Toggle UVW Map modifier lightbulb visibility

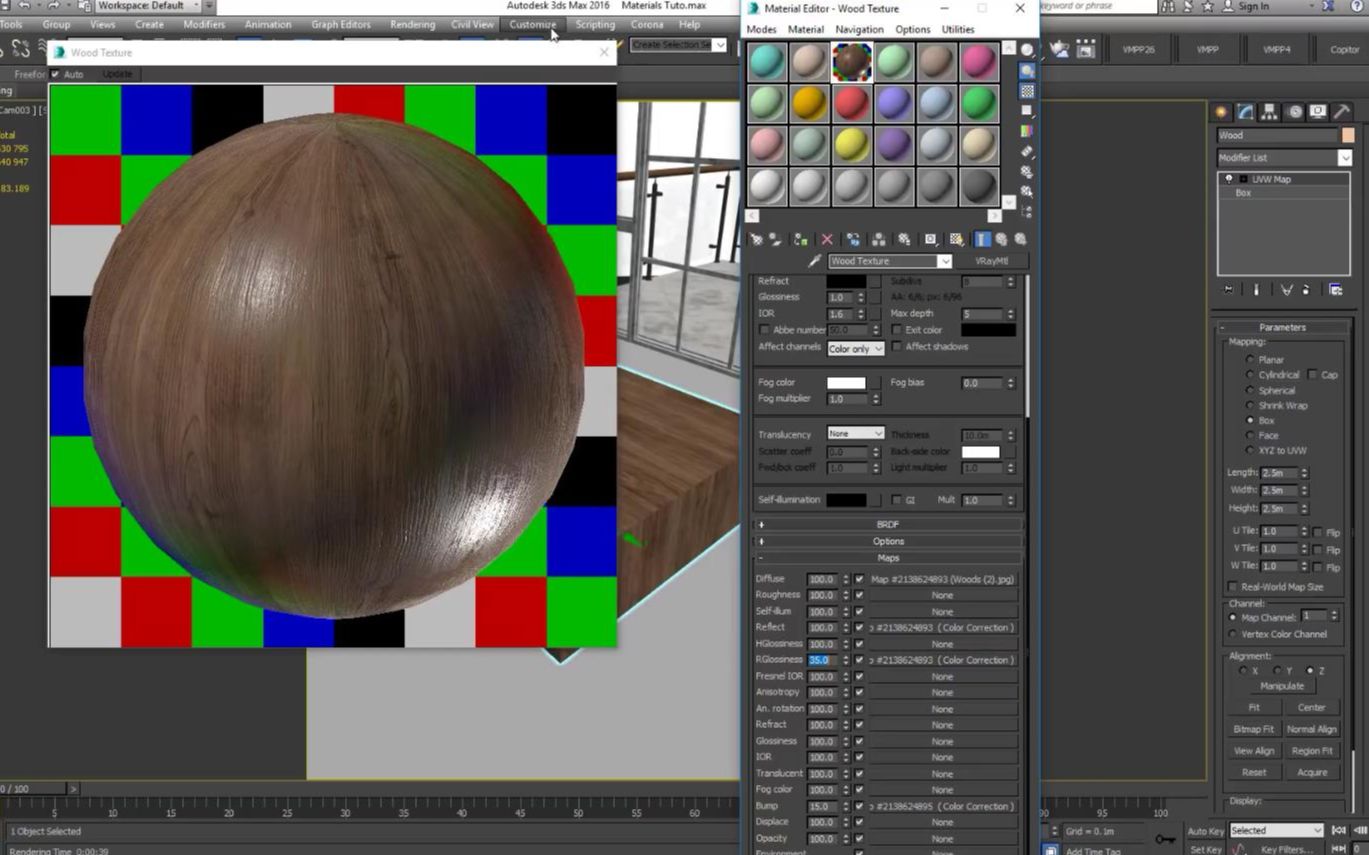(1229, 179)
